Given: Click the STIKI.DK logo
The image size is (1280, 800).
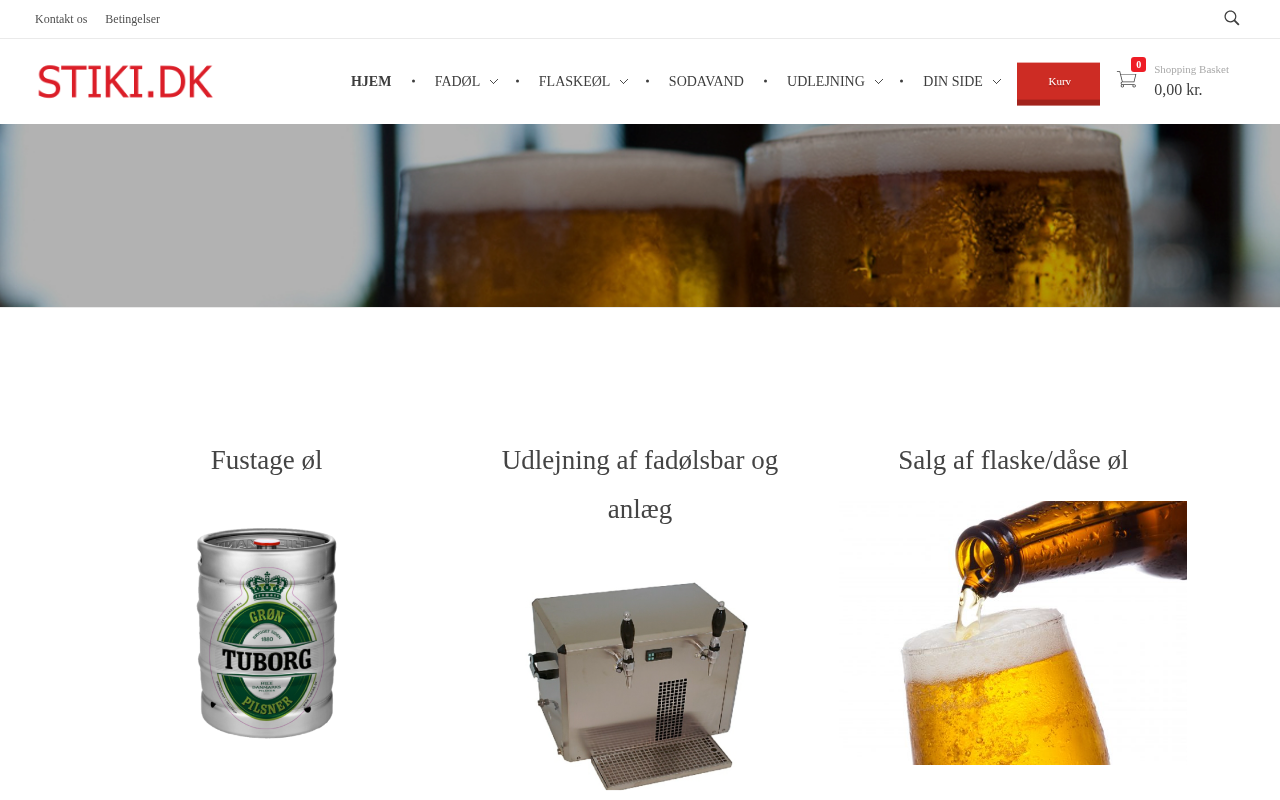Looking at the screenshot, I should (125, 81).
